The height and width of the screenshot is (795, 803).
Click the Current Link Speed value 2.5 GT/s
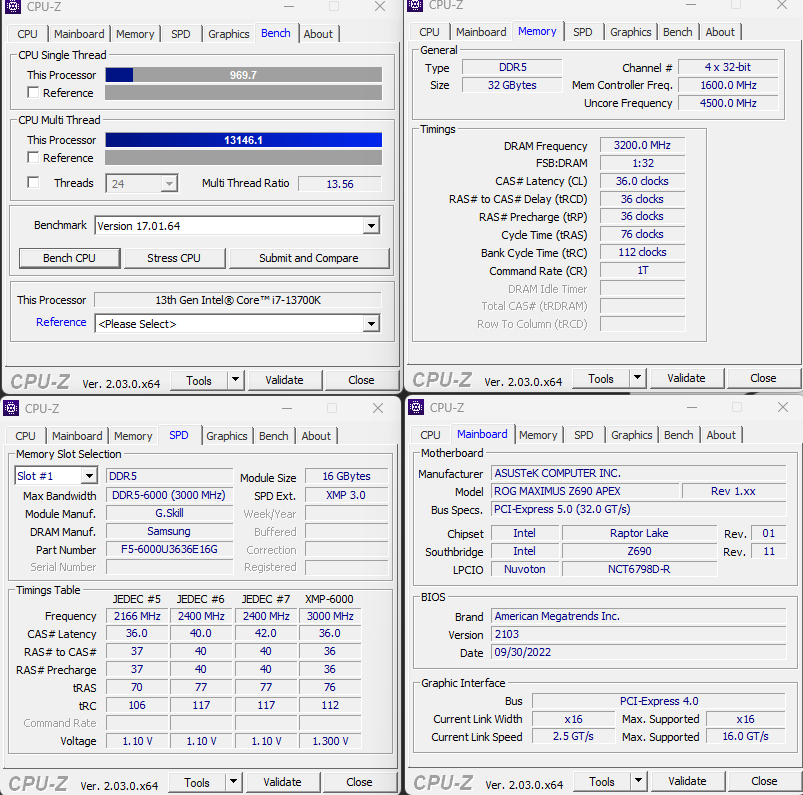(573, 737)
